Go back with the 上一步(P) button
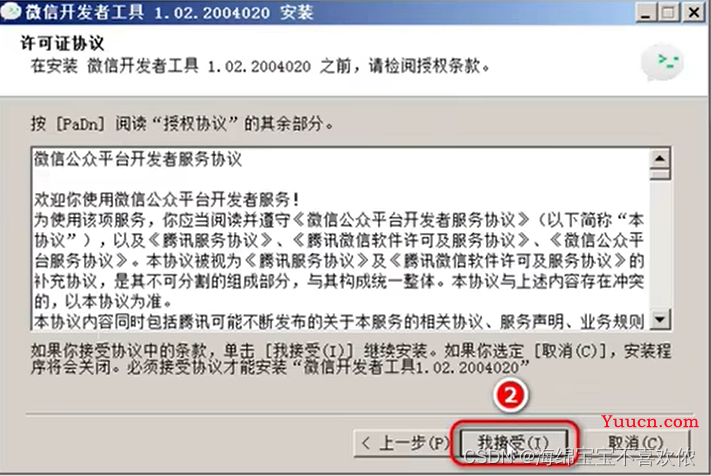 coord(406,443)
